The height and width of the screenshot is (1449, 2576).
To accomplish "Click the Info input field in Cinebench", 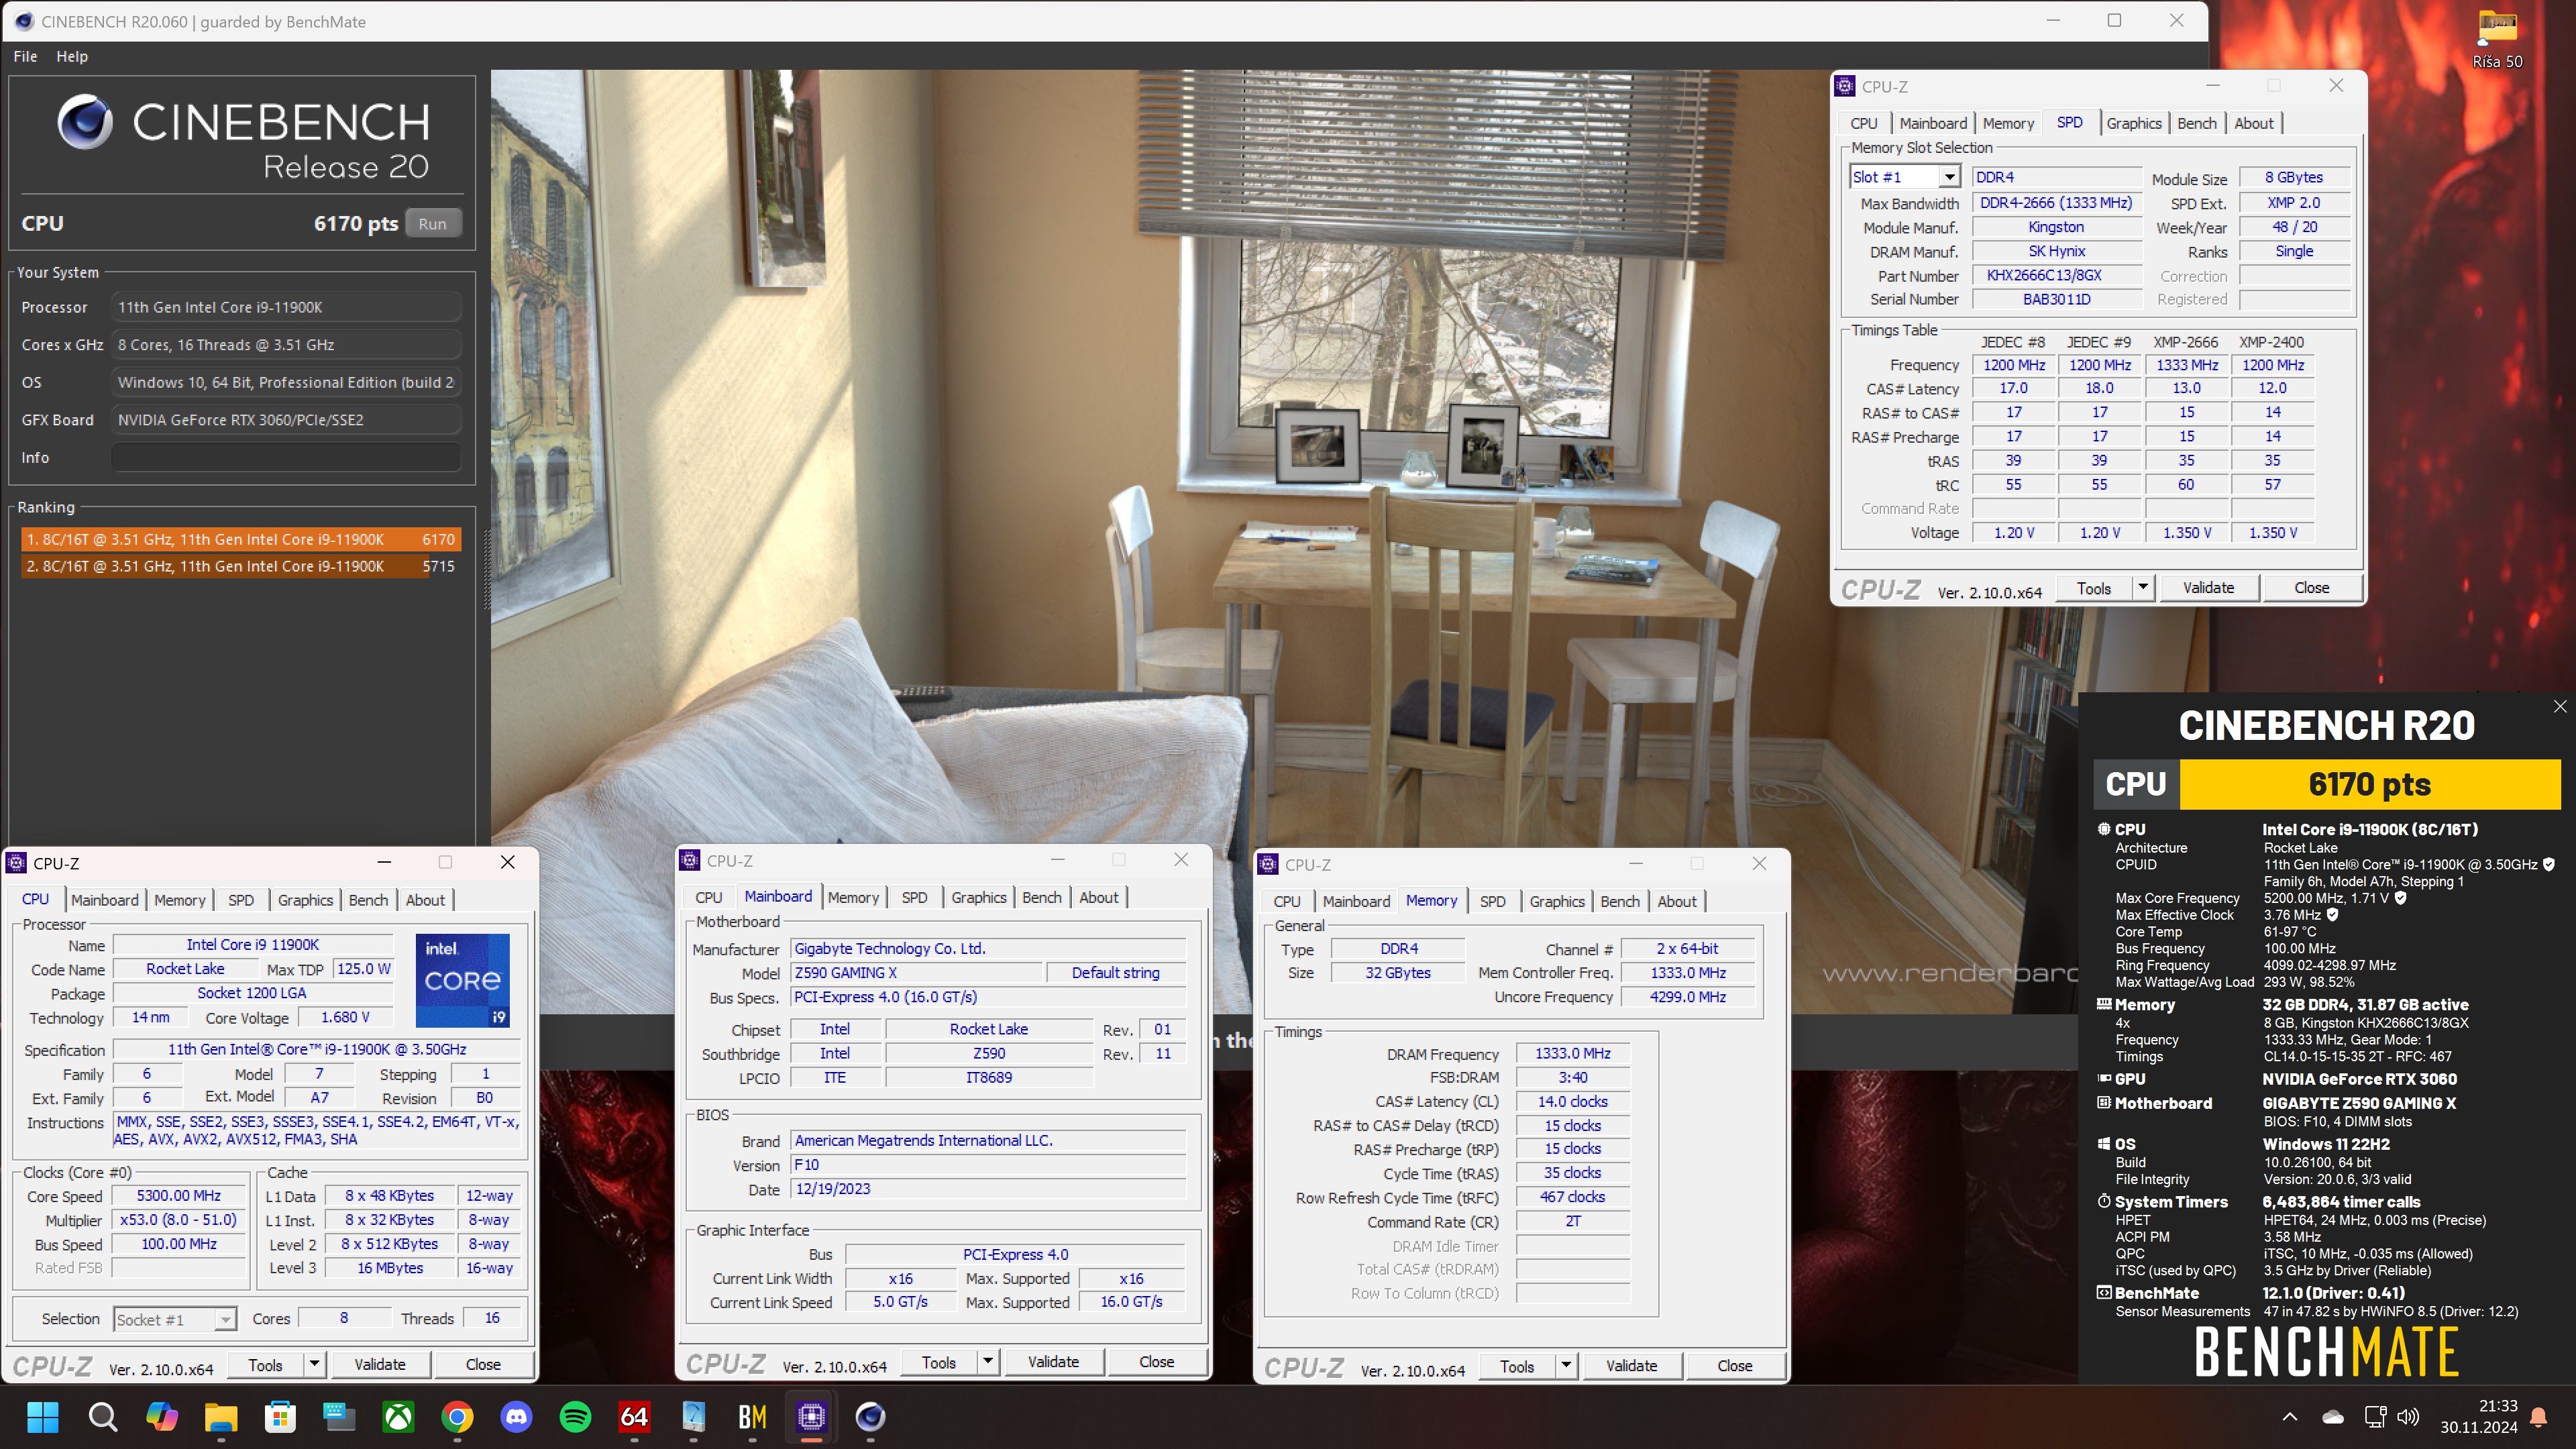I will [x=285, y=457].
